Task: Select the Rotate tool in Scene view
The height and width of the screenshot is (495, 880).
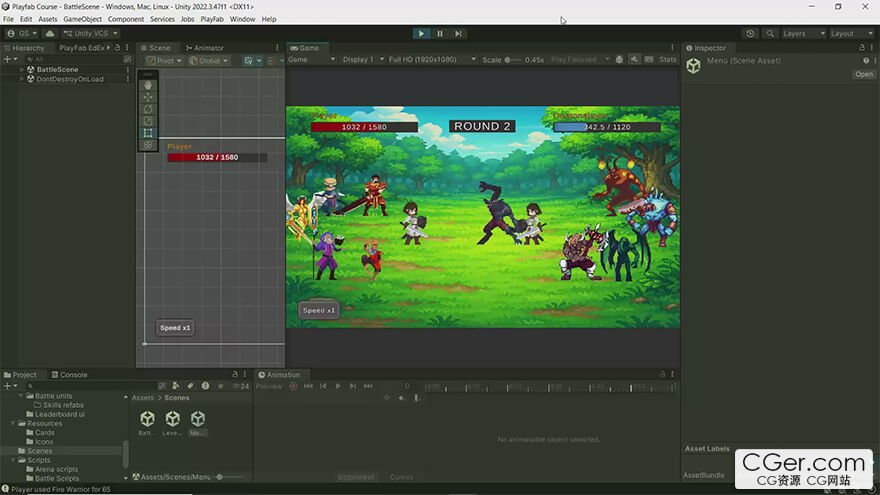Action: coord(148,109)
